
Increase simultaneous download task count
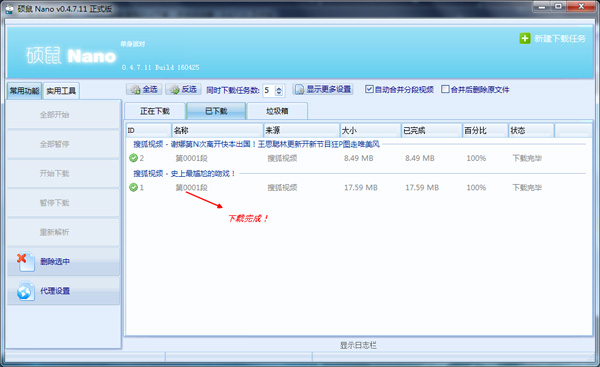(279, 88)
